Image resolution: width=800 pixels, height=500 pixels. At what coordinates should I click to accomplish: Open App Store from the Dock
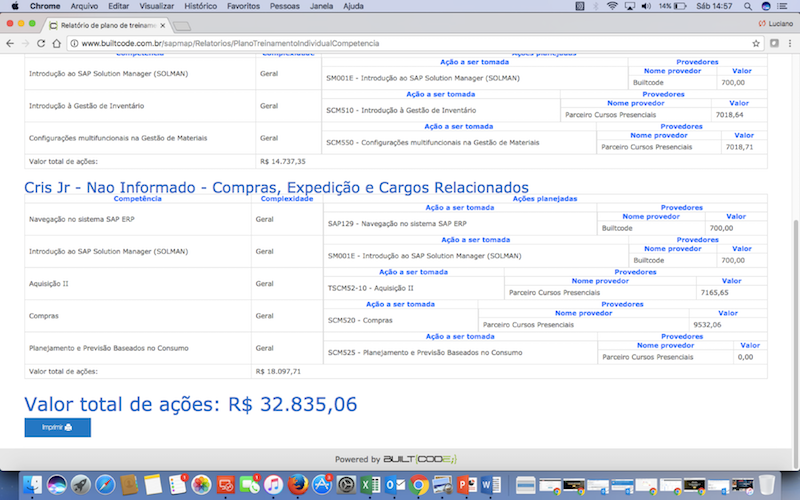coord(322,484)
